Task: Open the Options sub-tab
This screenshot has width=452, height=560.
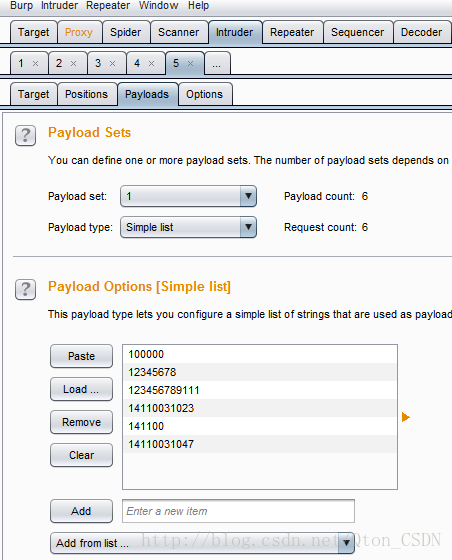Action: click(x=205, y=94)
